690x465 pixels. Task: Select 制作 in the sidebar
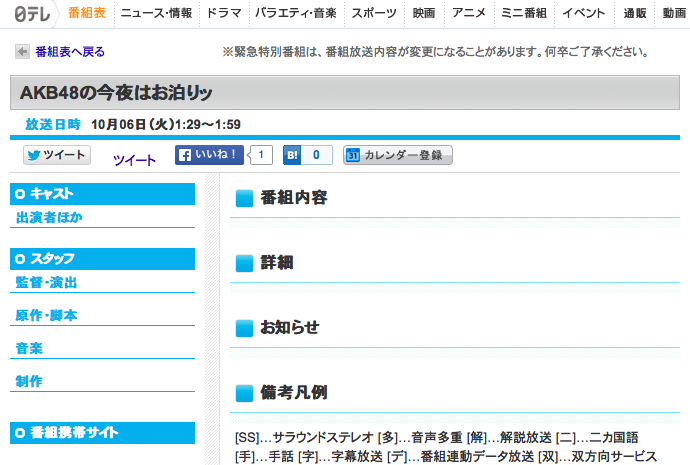tap(29, 381)
